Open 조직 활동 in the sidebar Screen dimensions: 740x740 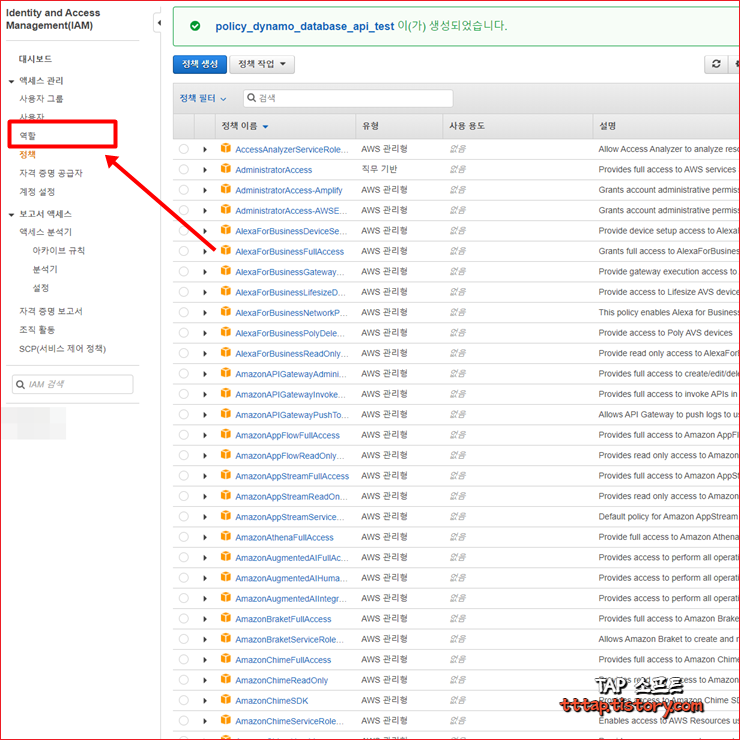(x=37, y=329)
